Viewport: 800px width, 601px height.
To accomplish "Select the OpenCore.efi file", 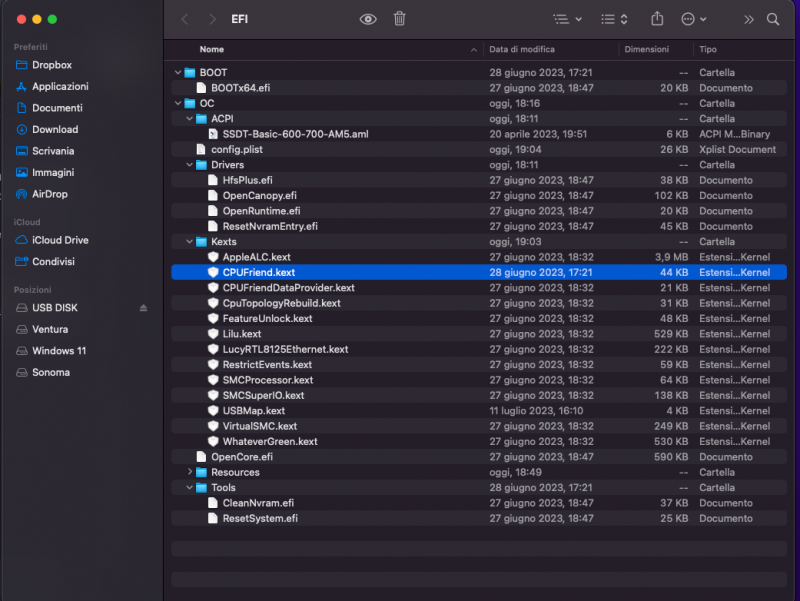I will pyautogui.click(x=479, y=457).
